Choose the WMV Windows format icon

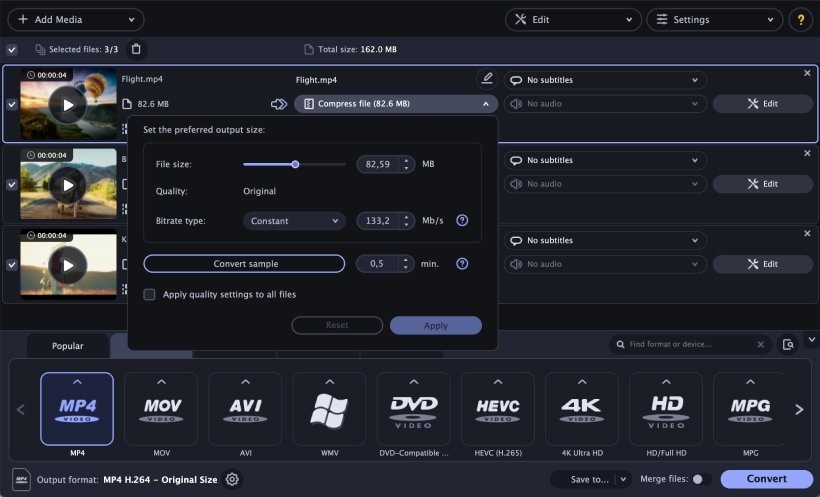329,409
